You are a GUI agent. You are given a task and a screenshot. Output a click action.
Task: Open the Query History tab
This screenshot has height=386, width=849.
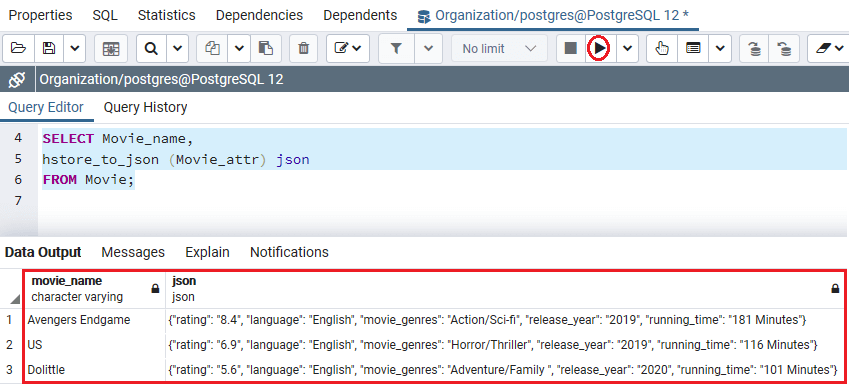(x=146, y=107)
